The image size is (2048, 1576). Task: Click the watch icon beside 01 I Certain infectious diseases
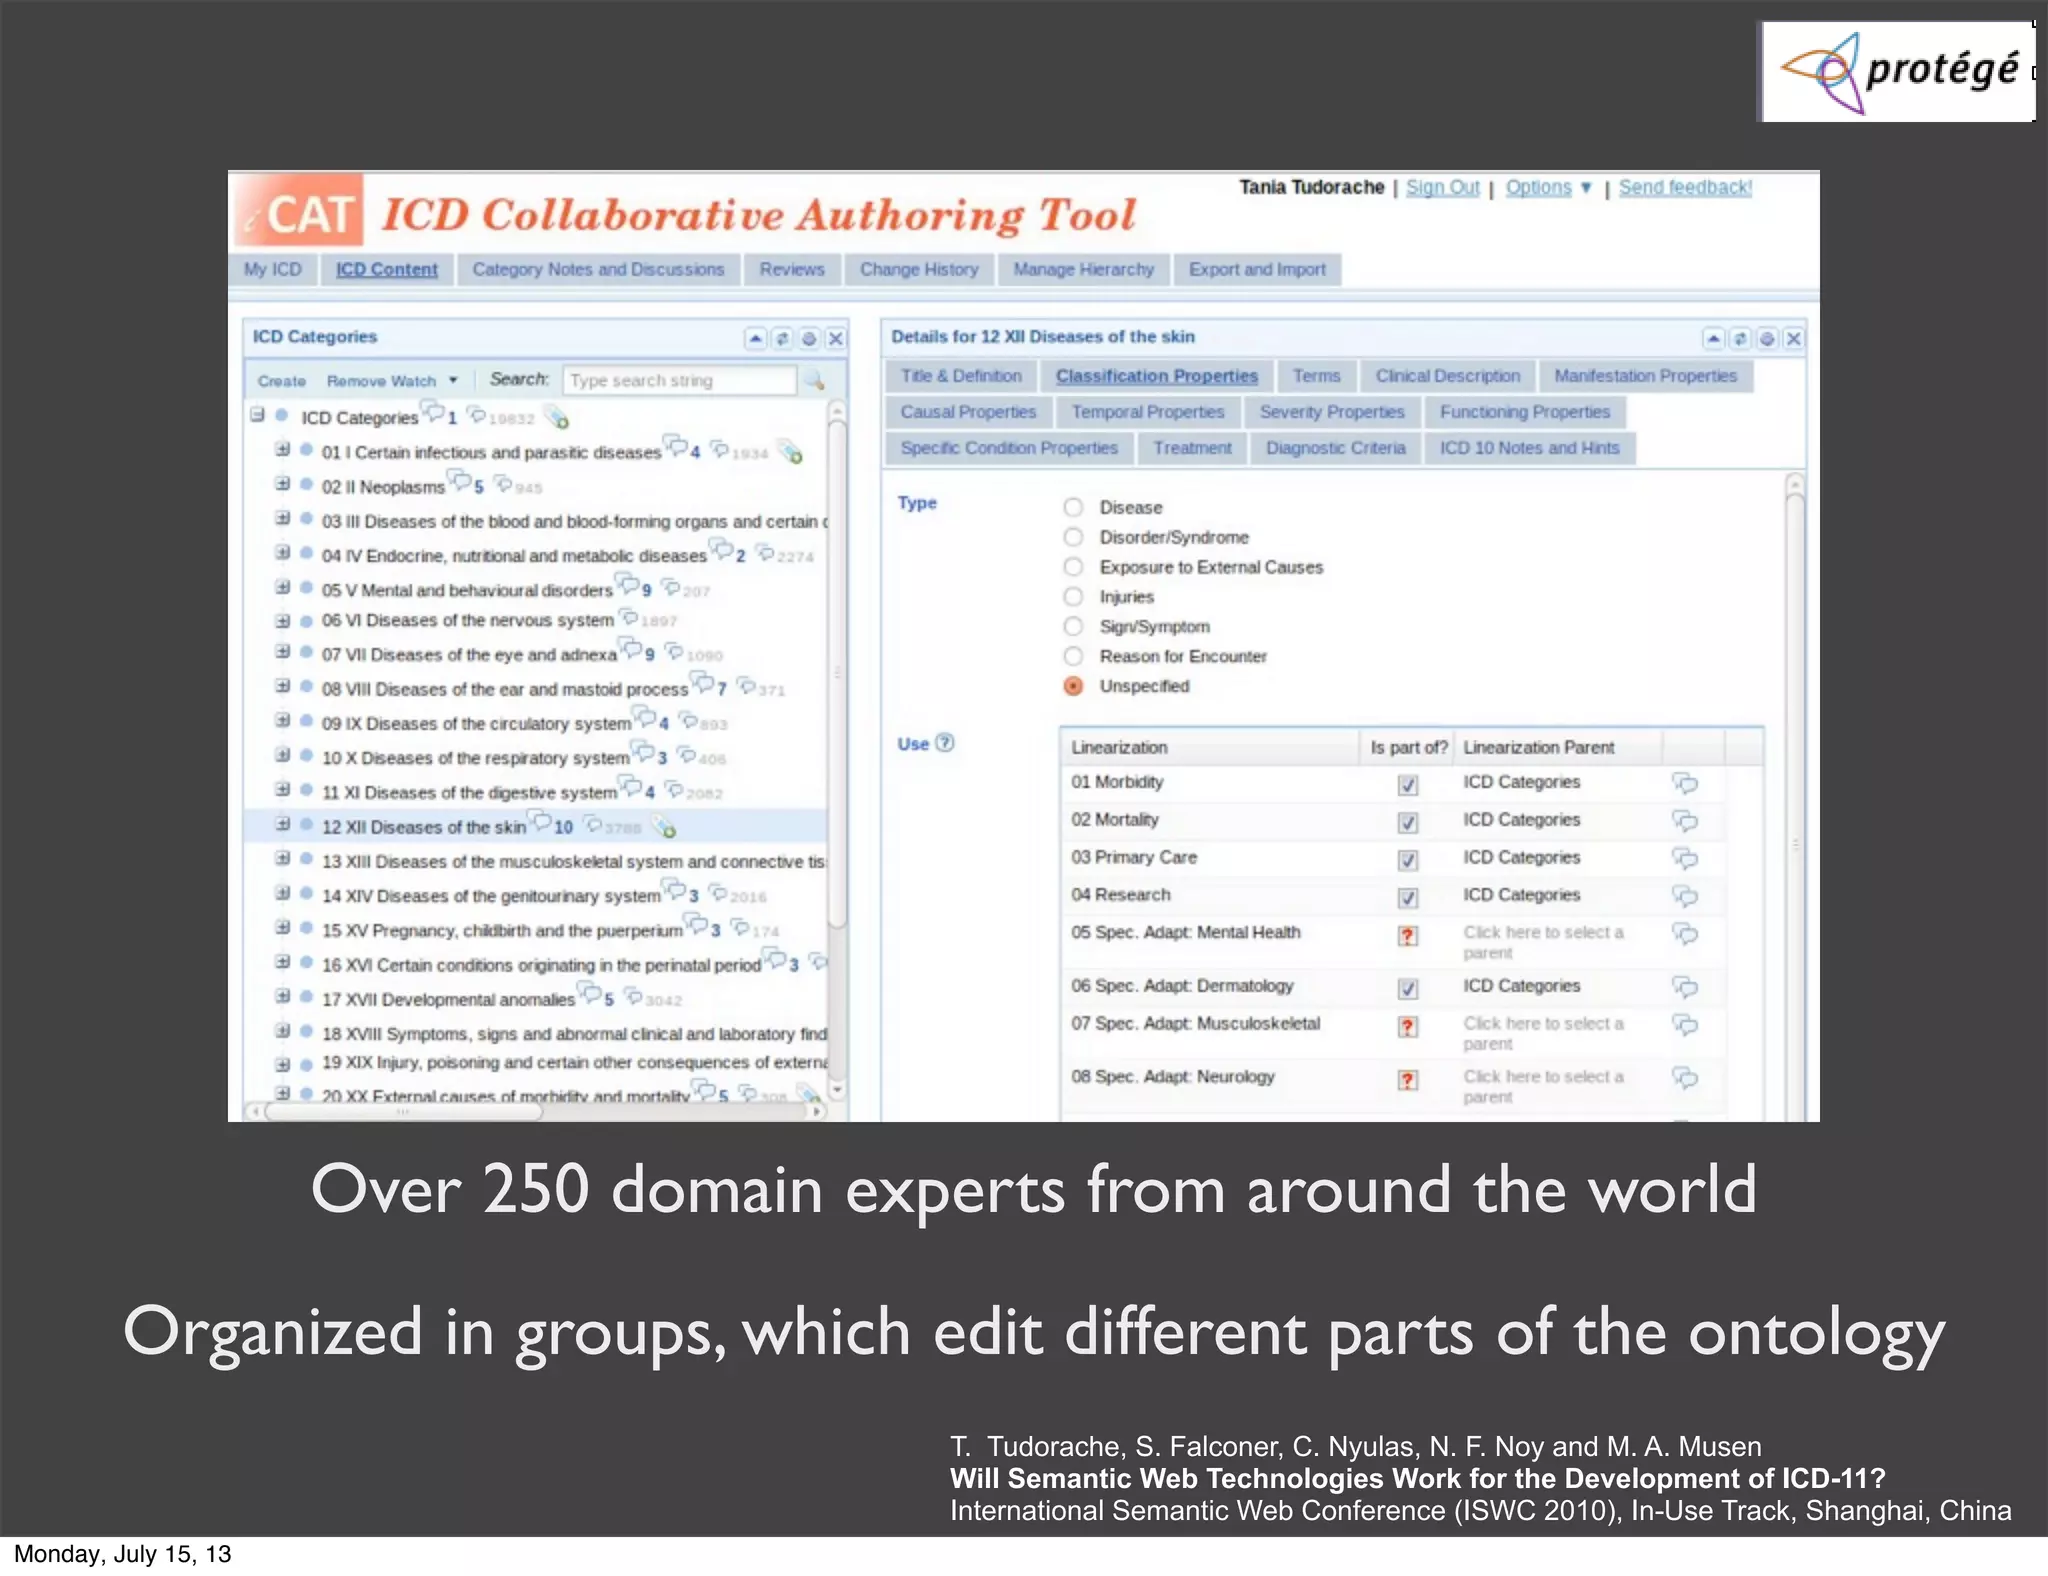[791, 452]
